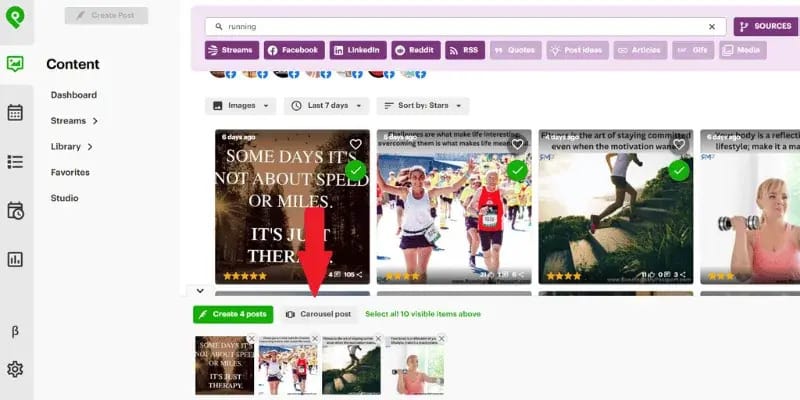Click the Carousel post button
The height and width of the screenshot is (400, 800).
[x=318, y=314]
